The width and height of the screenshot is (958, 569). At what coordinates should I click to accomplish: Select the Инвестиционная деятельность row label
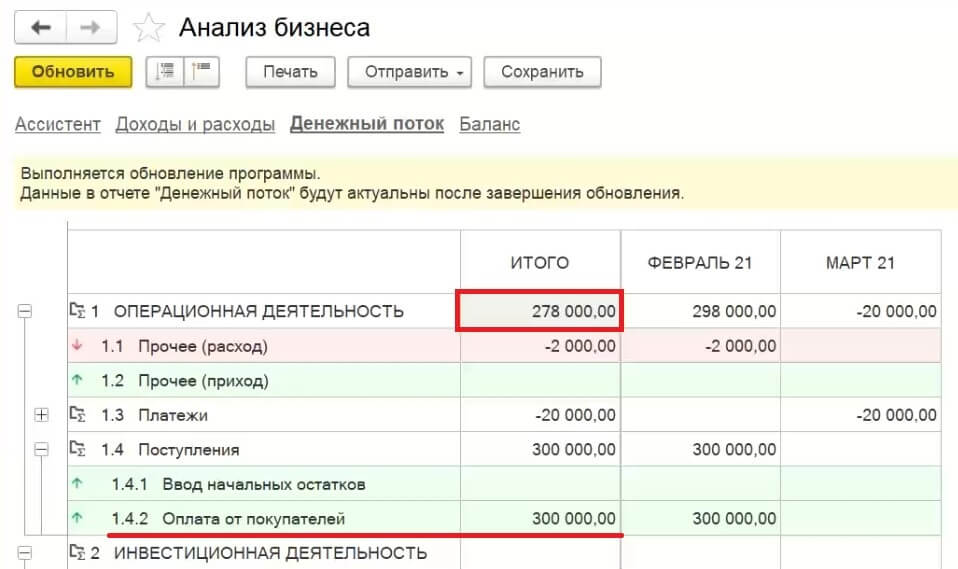[x=270, y=553]
